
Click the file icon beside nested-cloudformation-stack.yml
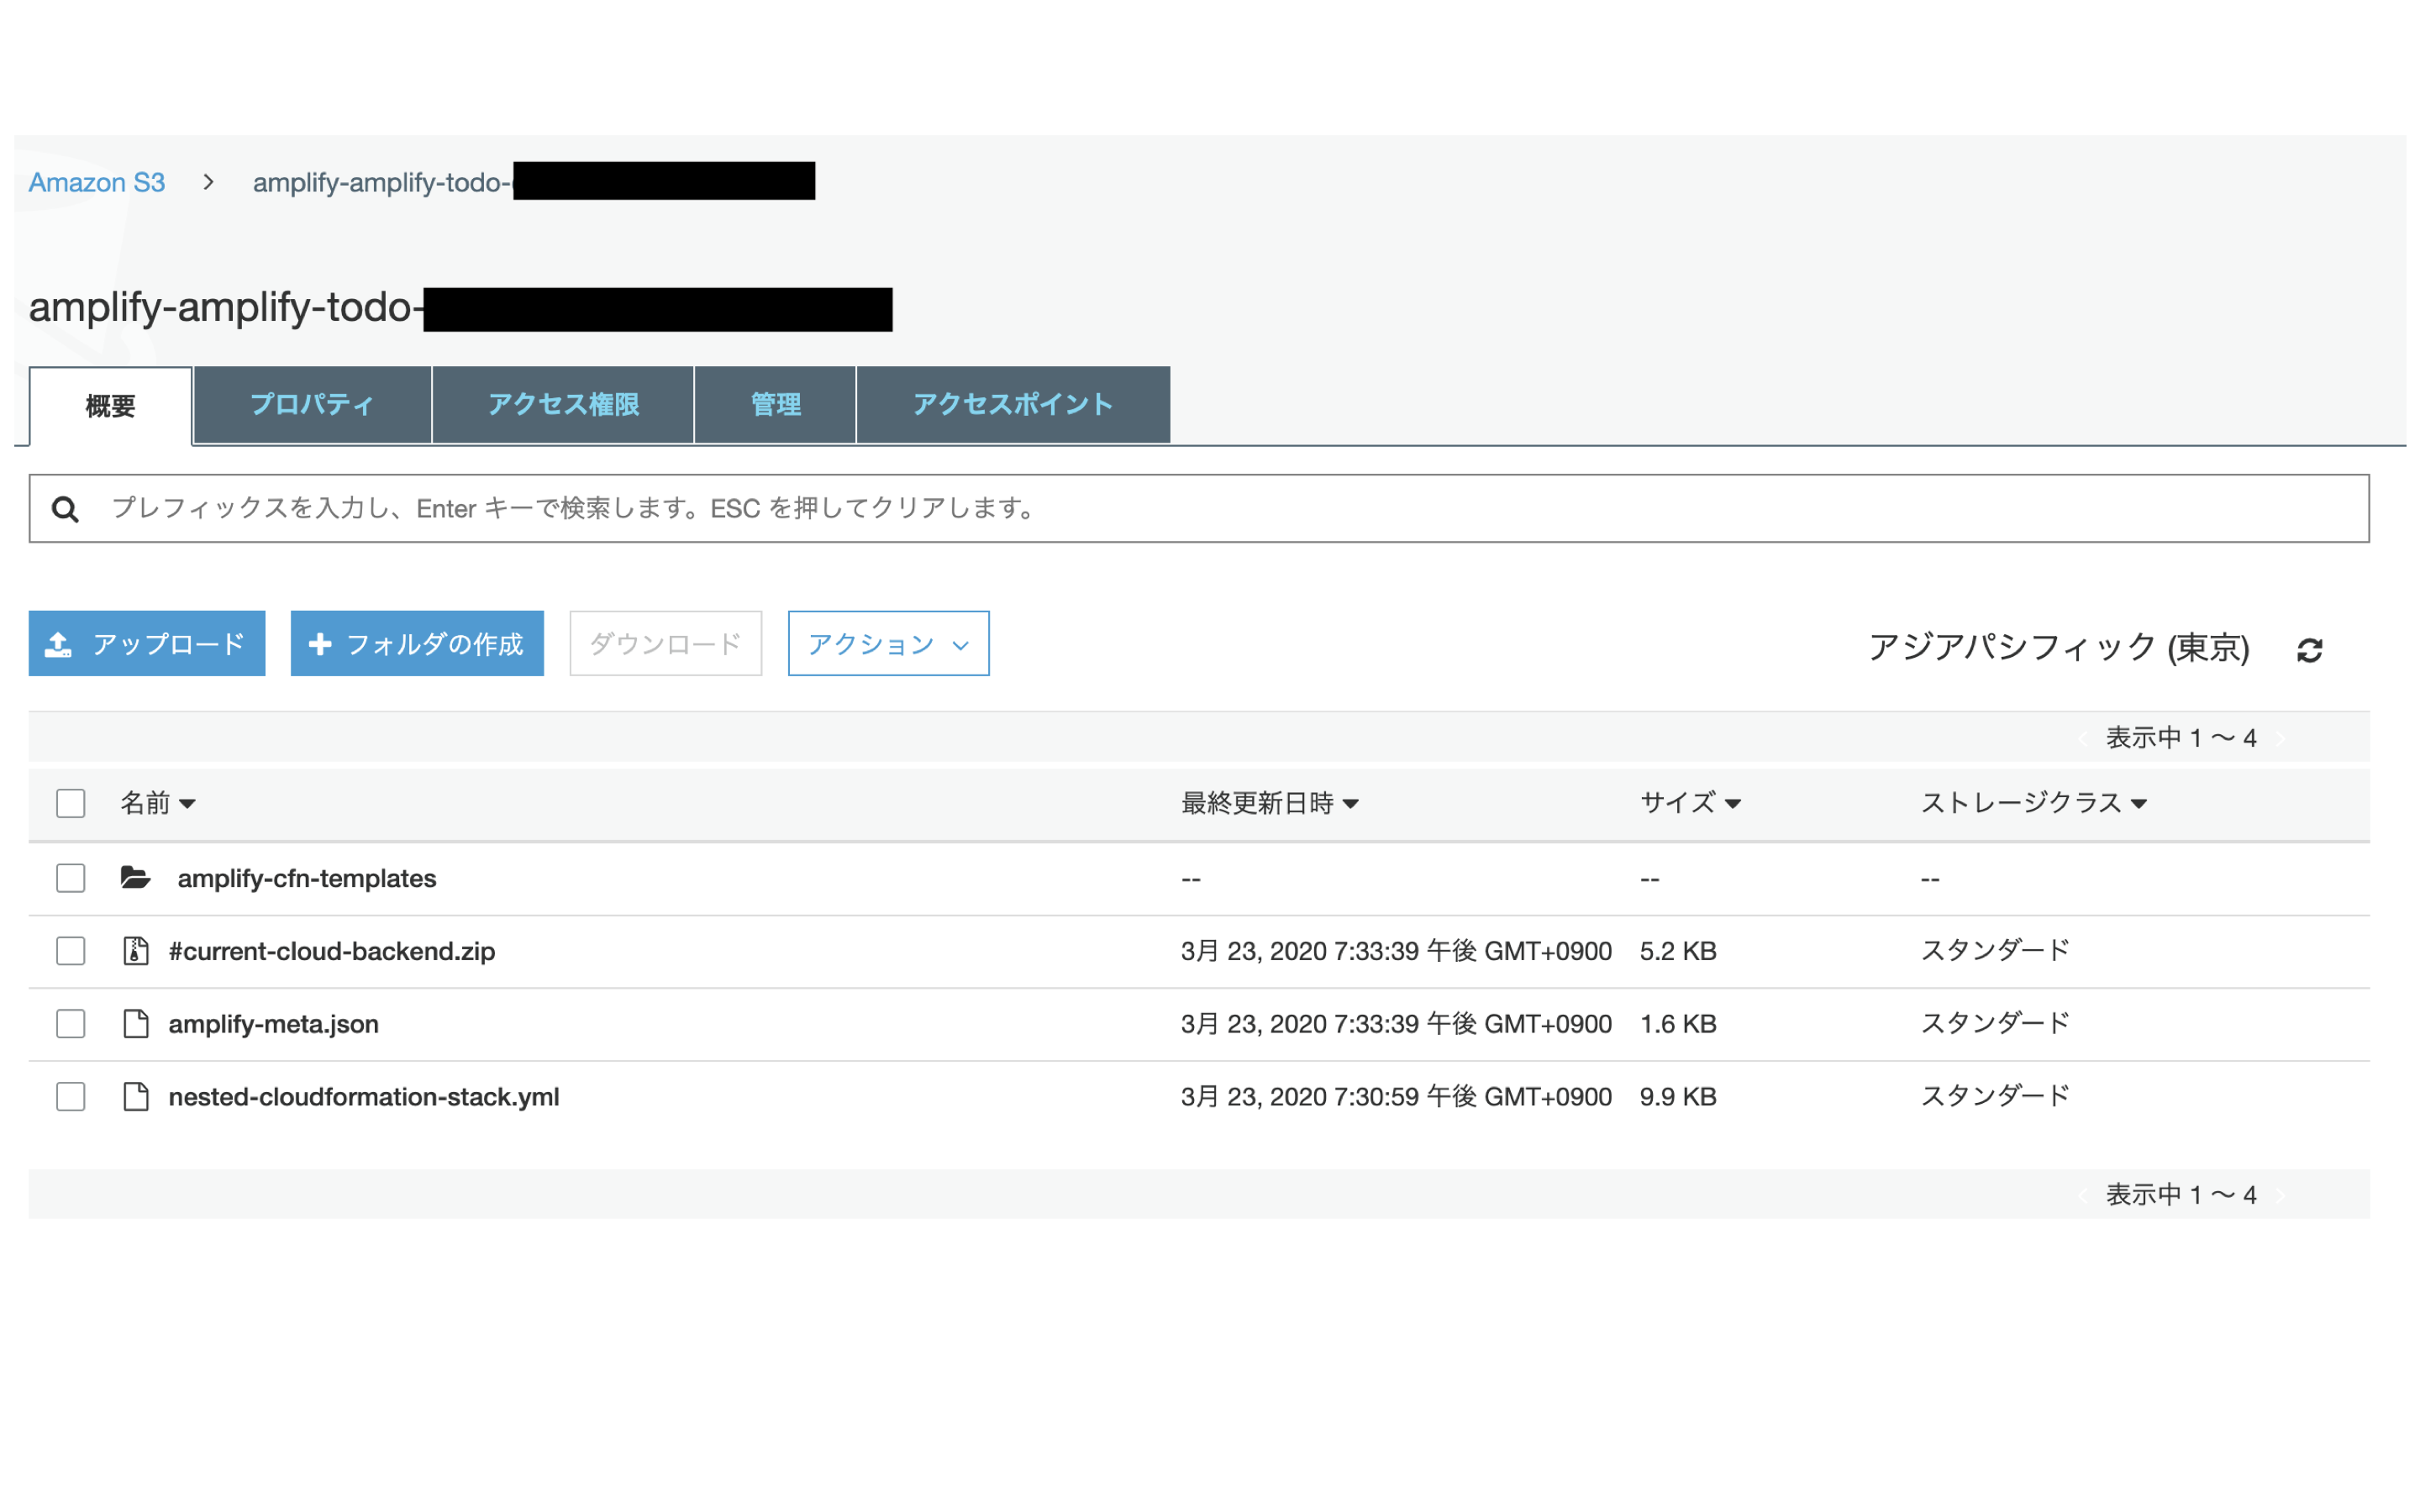pos(135,1096)
